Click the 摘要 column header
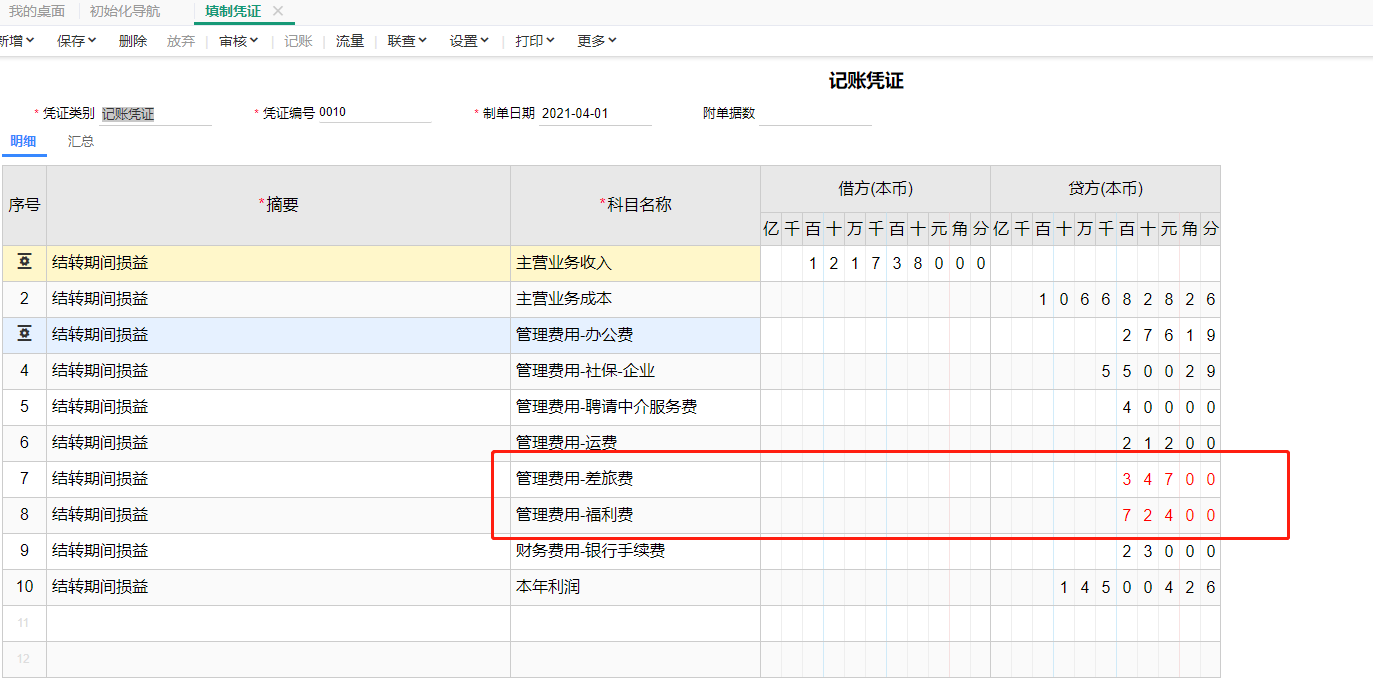Viewport: 1373px width, 678px height. [279, 205]
